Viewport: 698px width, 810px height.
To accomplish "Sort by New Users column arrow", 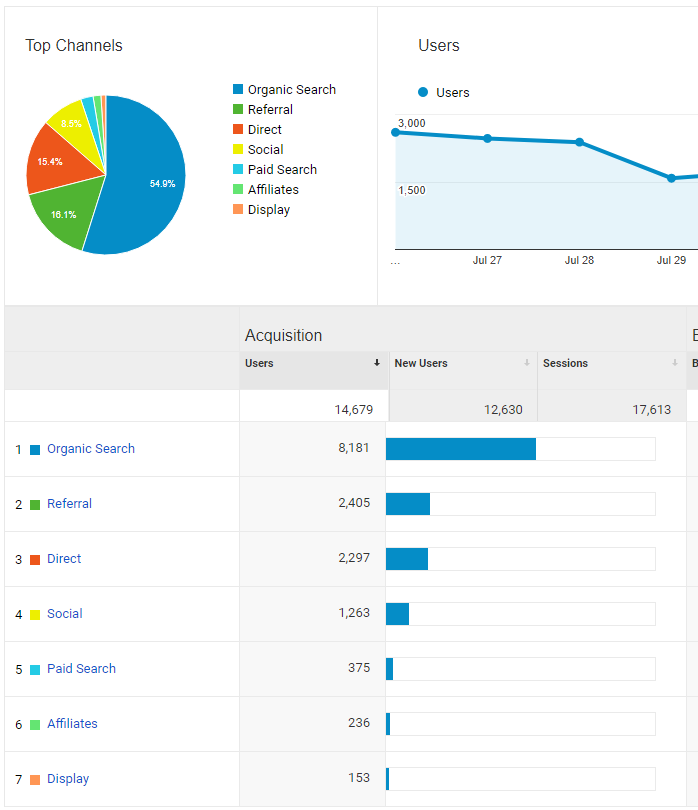I will [526, 363].
